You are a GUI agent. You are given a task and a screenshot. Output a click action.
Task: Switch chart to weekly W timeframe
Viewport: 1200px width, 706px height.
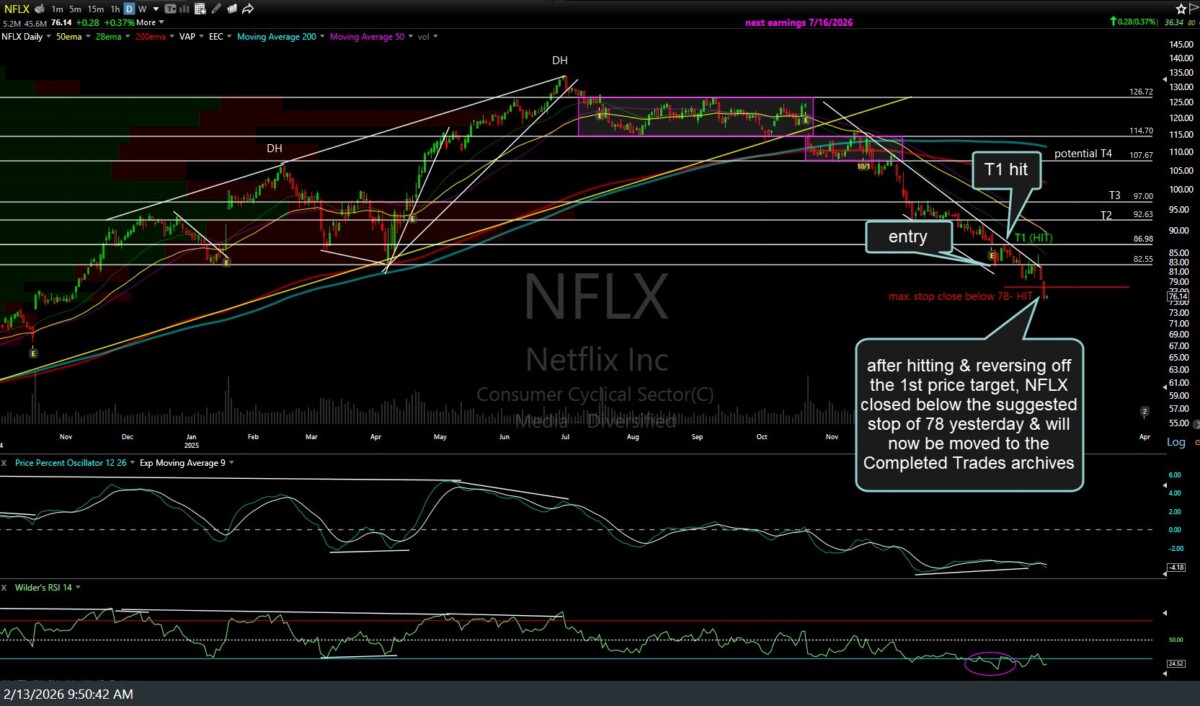(x=144, y=9)
